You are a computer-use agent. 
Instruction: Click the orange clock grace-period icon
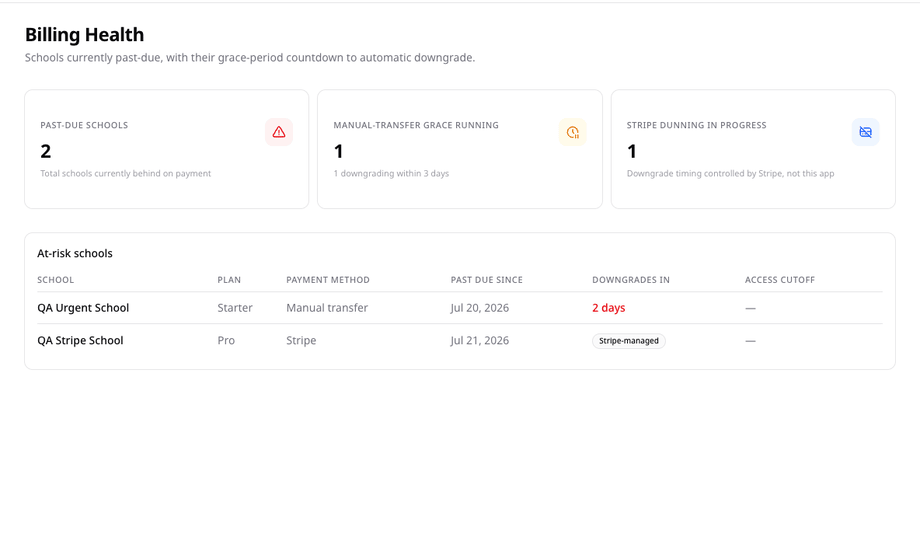(573, 132)
